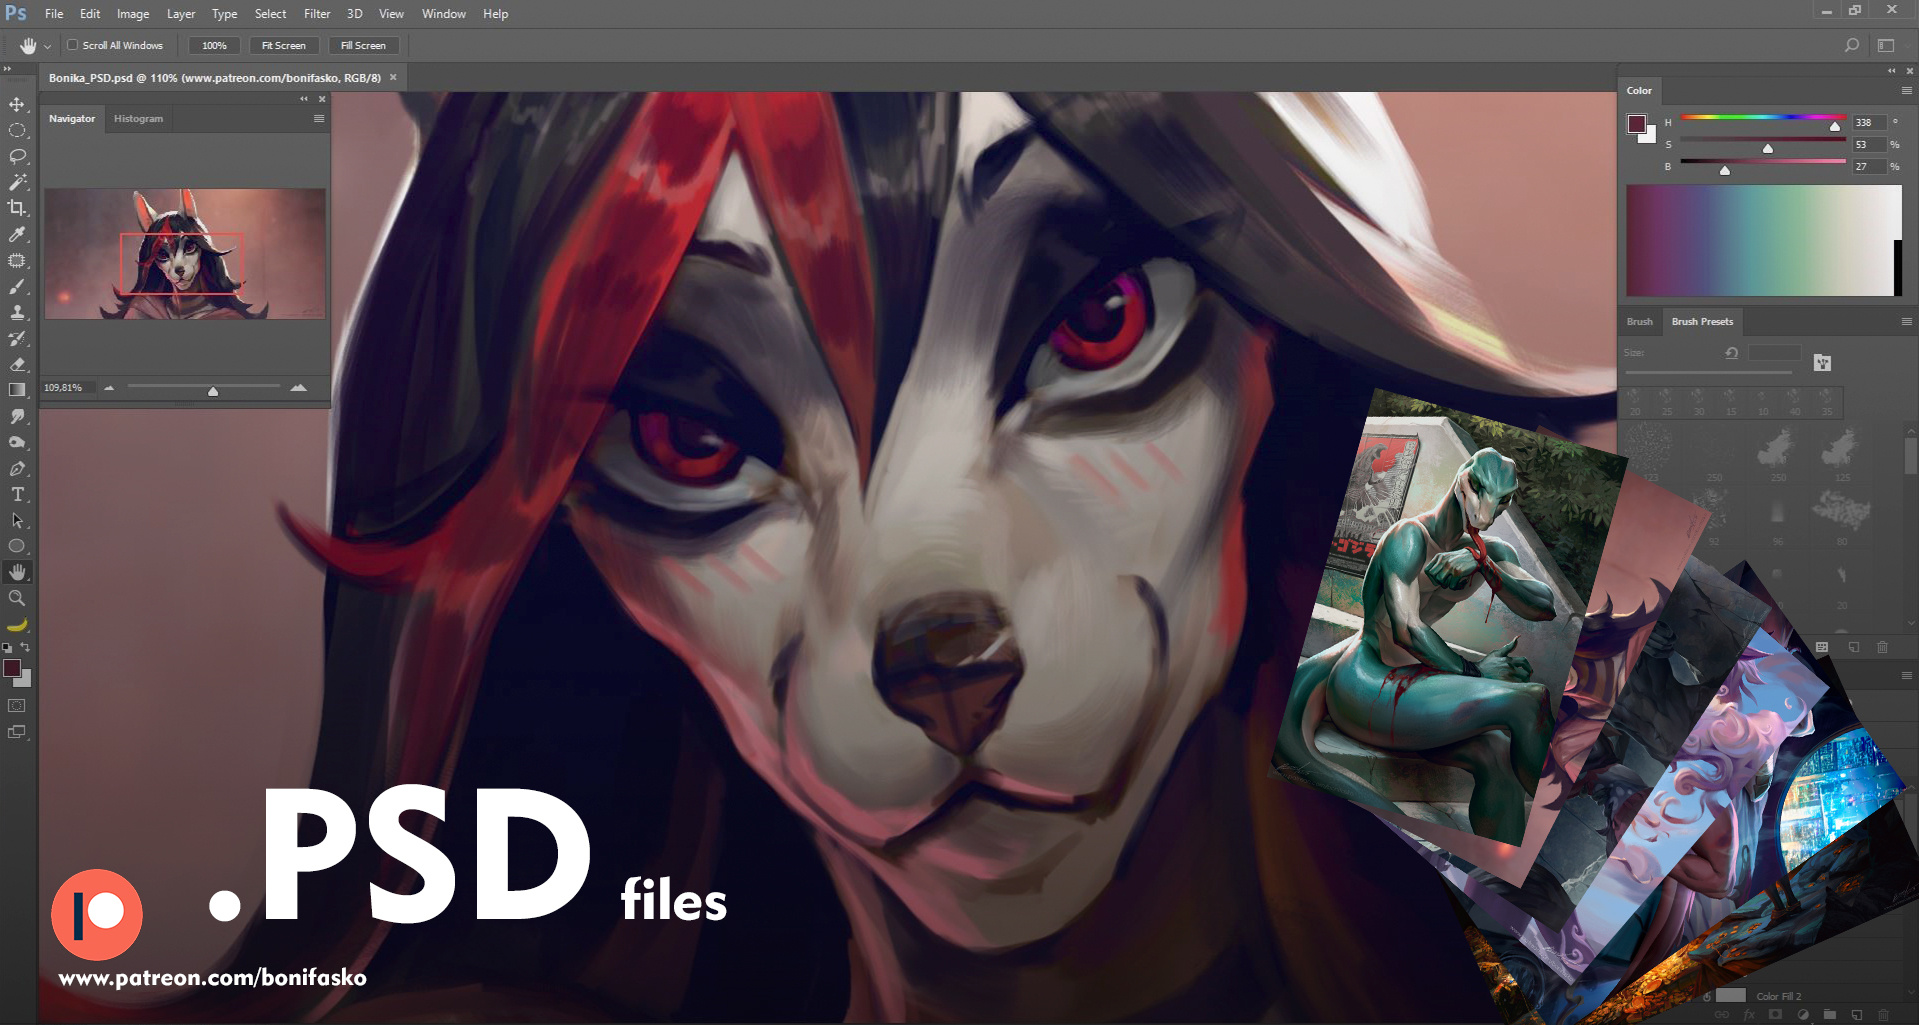Click the Hue value field showing 338
The width and height of the screenshot is (1919, 1025).
coord(1869,122)
